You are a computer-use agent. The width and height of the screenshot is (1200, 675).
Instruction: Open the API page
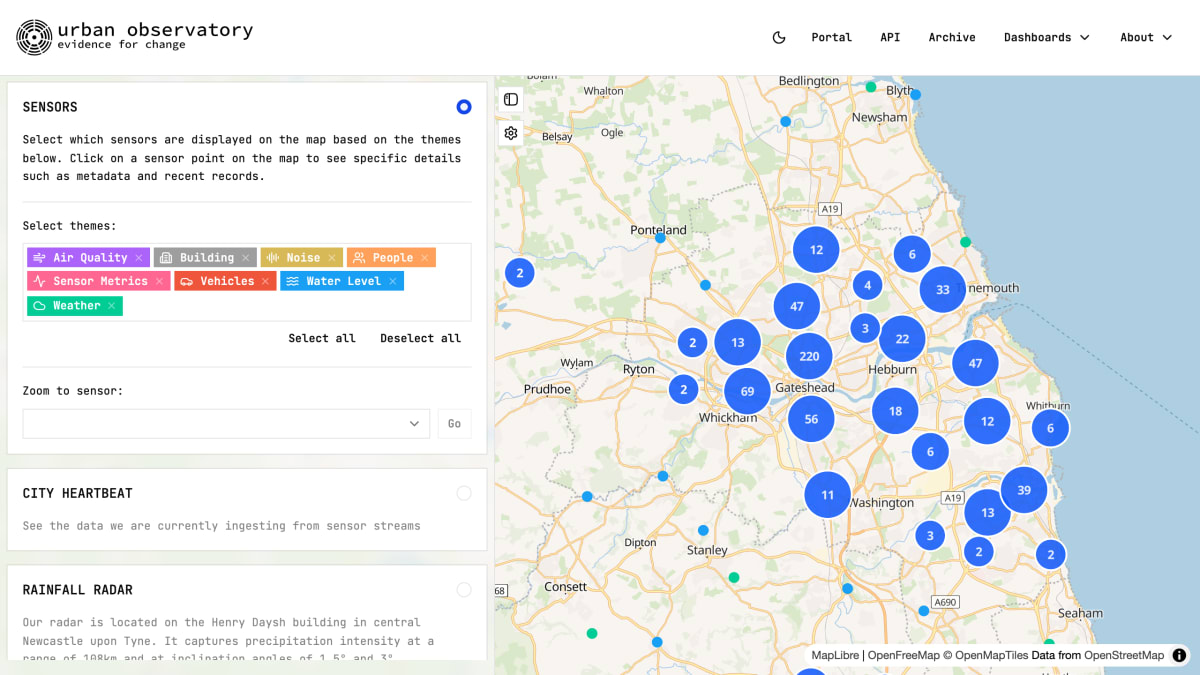[x=890, y=37]
